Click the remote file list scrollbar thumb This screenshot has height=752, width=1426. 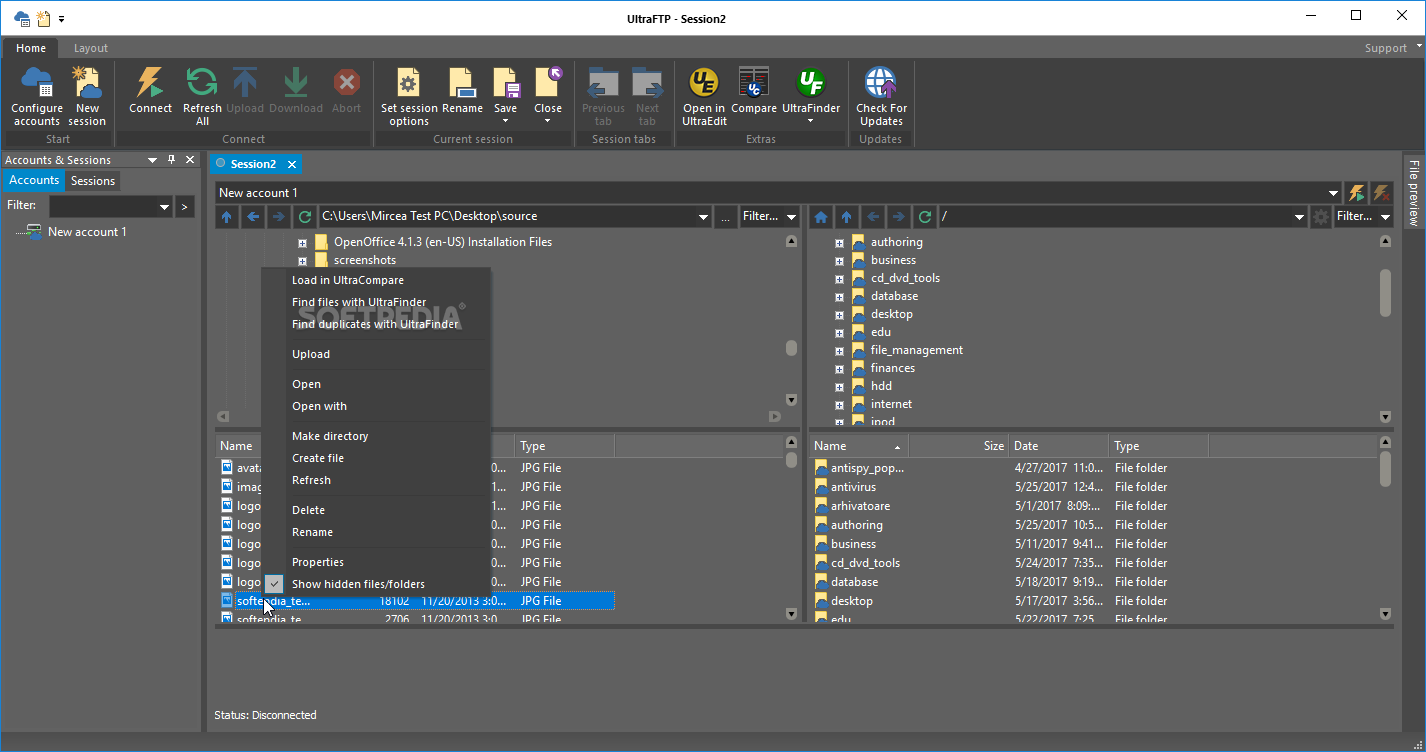[x=1385, y=470]
